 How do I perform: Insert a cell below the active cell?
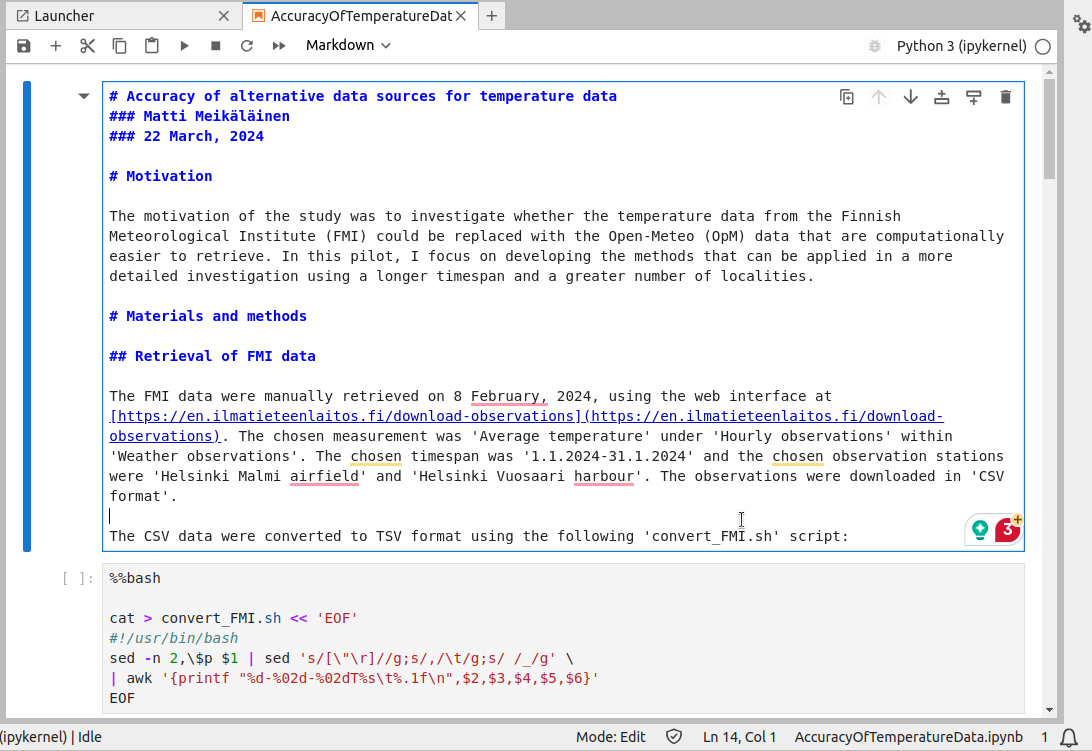(974, 98)
